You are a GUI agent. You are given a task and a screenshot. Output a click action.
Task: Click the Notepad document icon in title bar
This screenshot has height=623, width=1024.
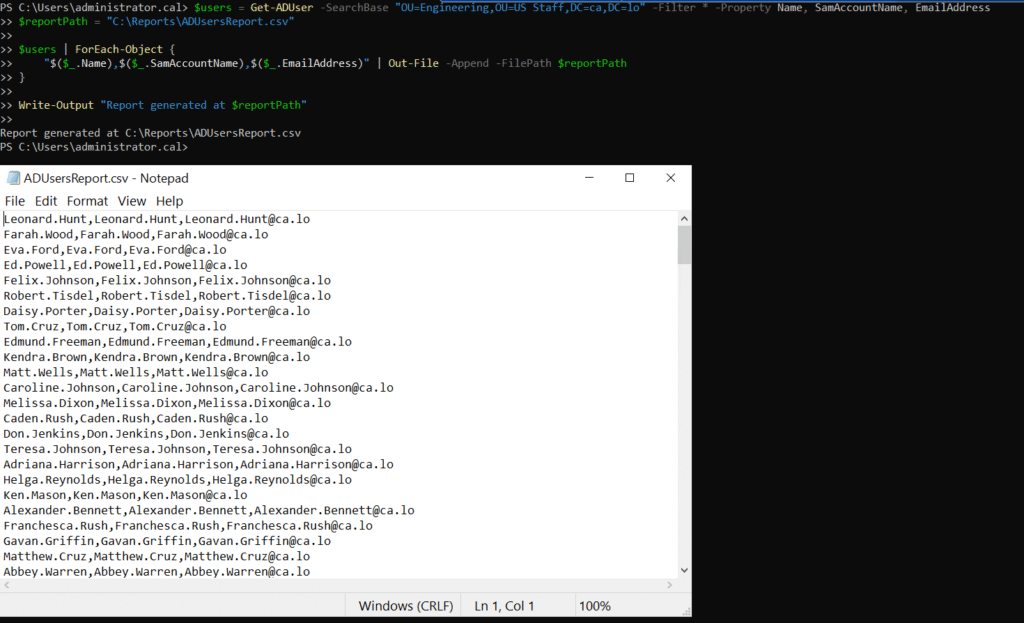coord(13,178)
